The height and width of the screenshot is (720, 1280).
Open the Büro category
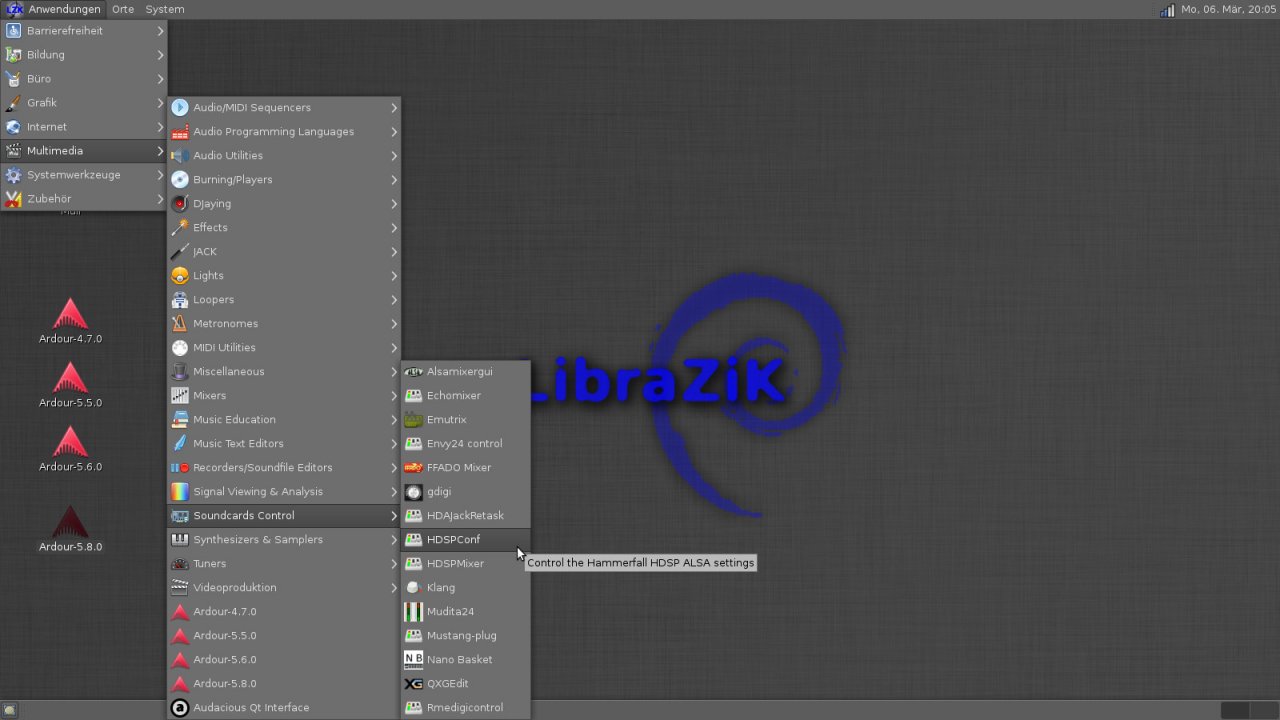pos(84,79)
